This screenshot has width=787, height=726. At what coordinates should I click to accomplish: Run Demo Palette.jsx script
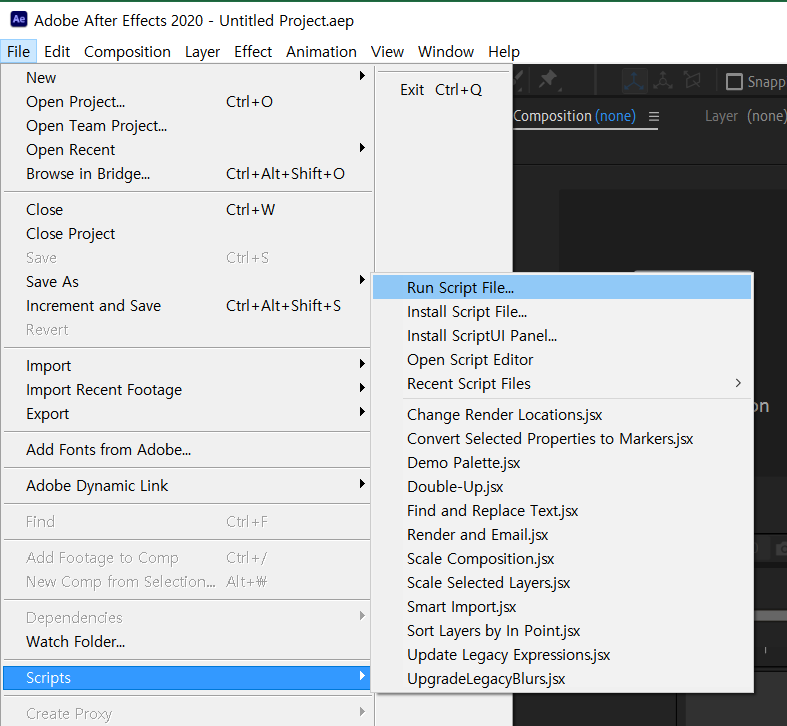pyautogui.click(x=562, y=462)
